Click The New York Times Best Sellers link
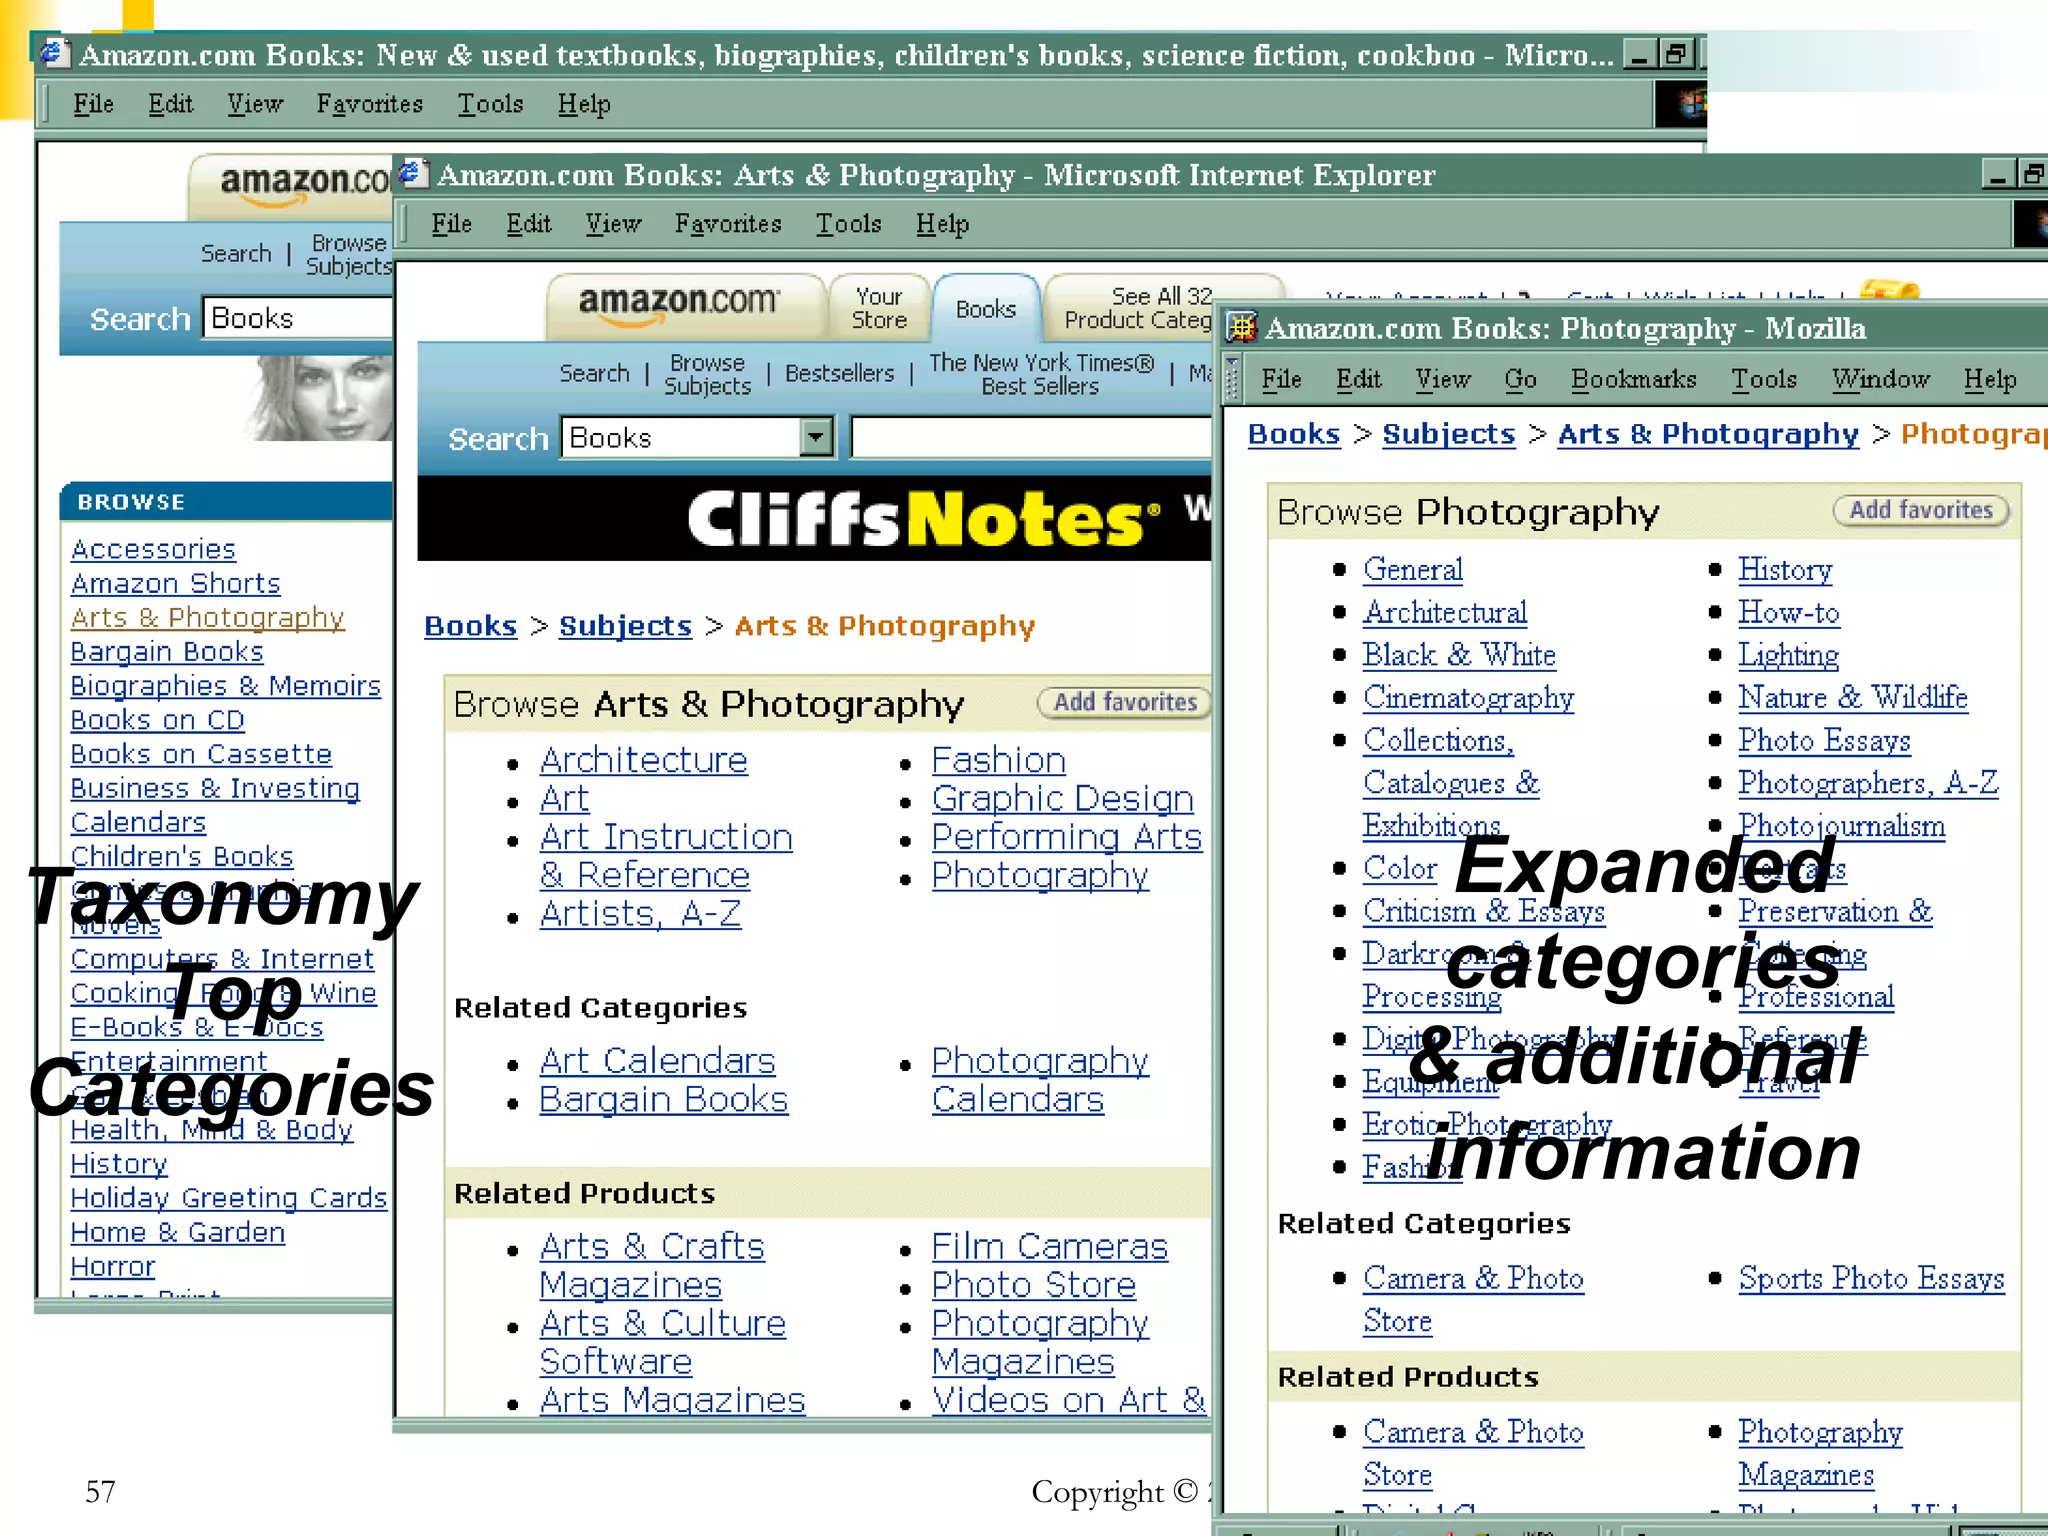Image resolution: width=2048 pixels, height=1536 pixels. (1041, 374)
